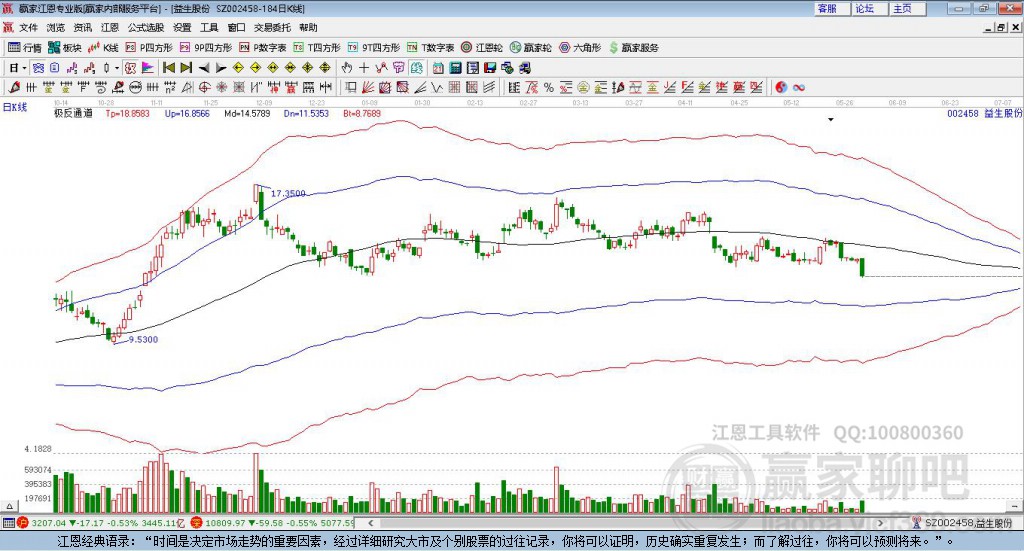
Task: Open the T数字表 tool
Action: pyautogui.click(x=430, y=48)
